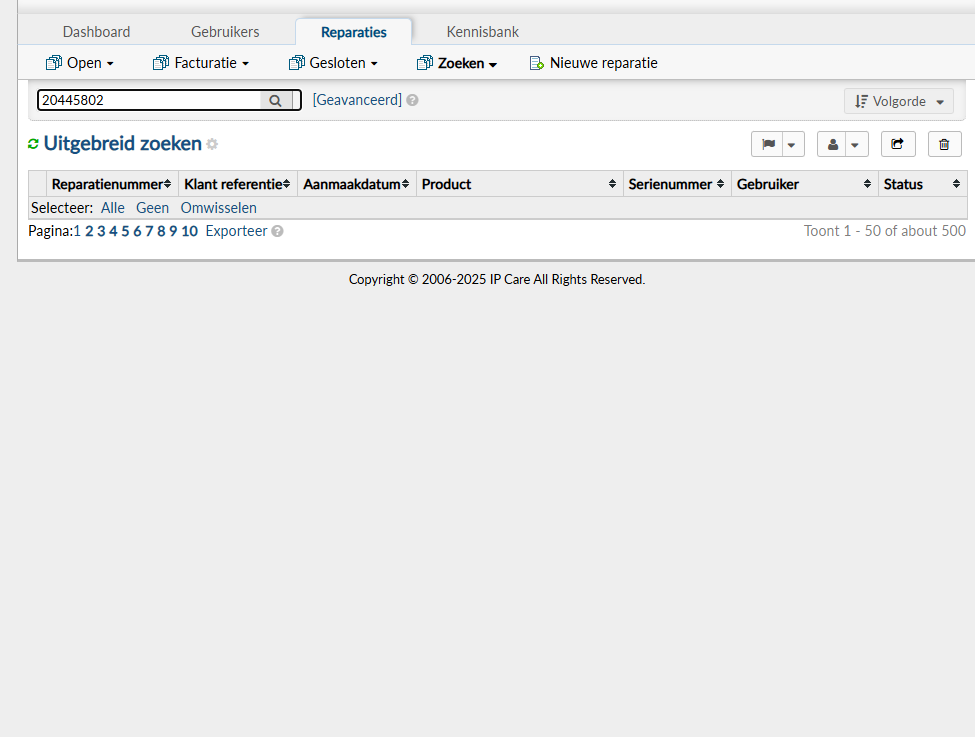The width and height of the screenshot is (975, 737).
Task: Click the flag icon button
Action: pos(767,144)
